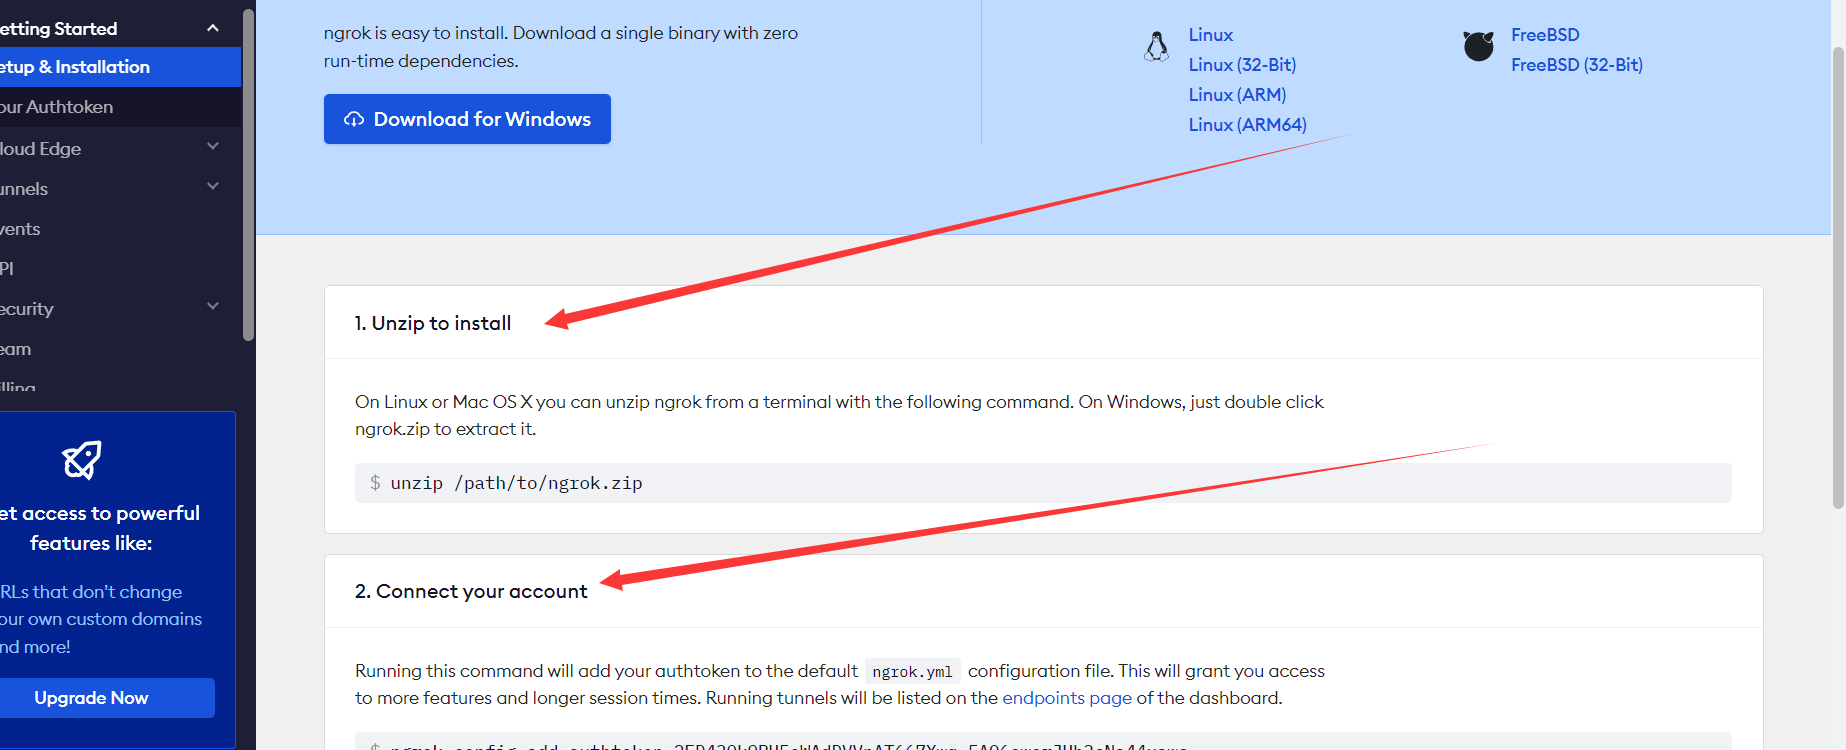The width and height of the screenshot is (1846, 750).
Task: Open the Linux (ARM64) download link
Action: point(1247,125)
